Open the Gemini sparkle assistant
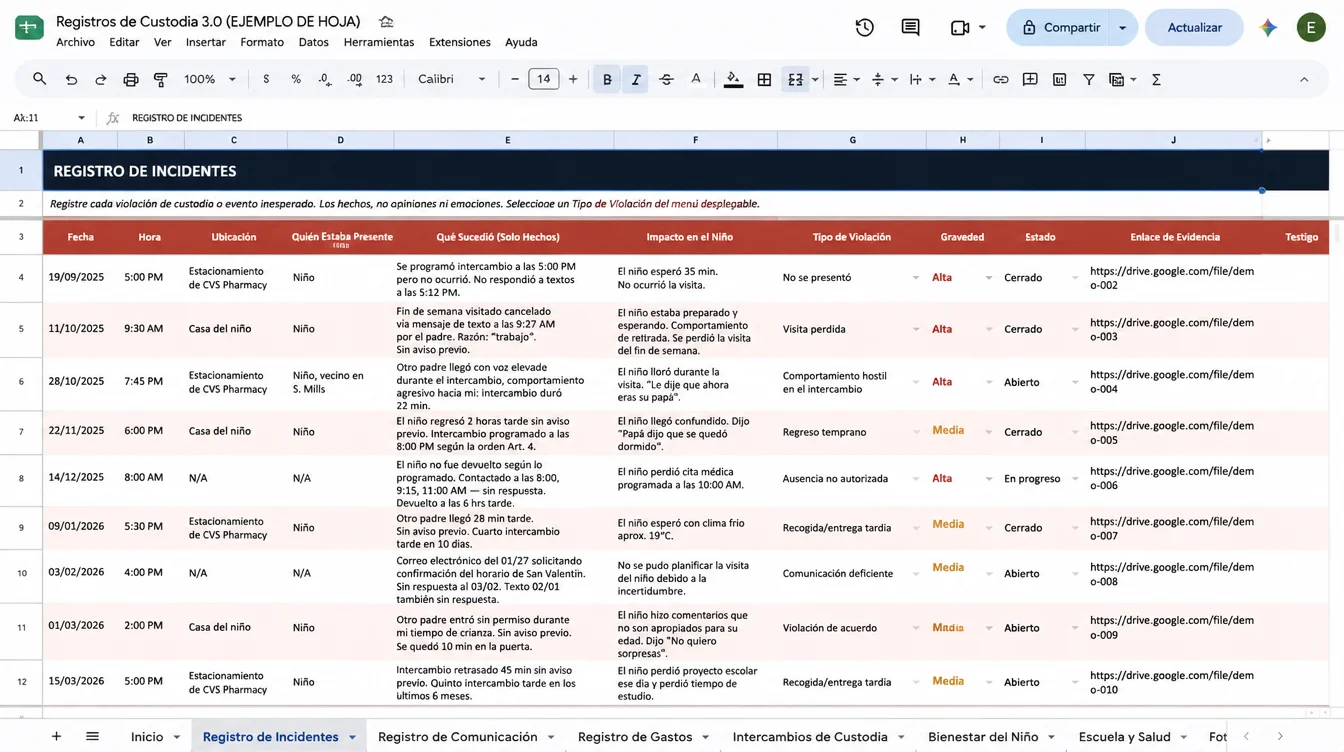This screenshot has width=1344, height=752. [x=1269, y=28]
